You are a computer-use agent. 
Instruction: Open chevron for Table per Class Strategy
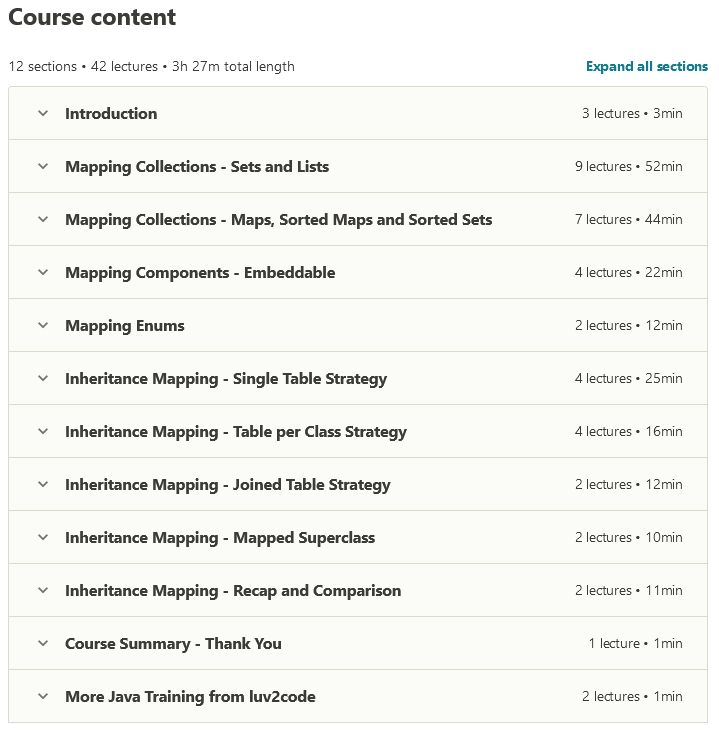(x=43, y=432)
